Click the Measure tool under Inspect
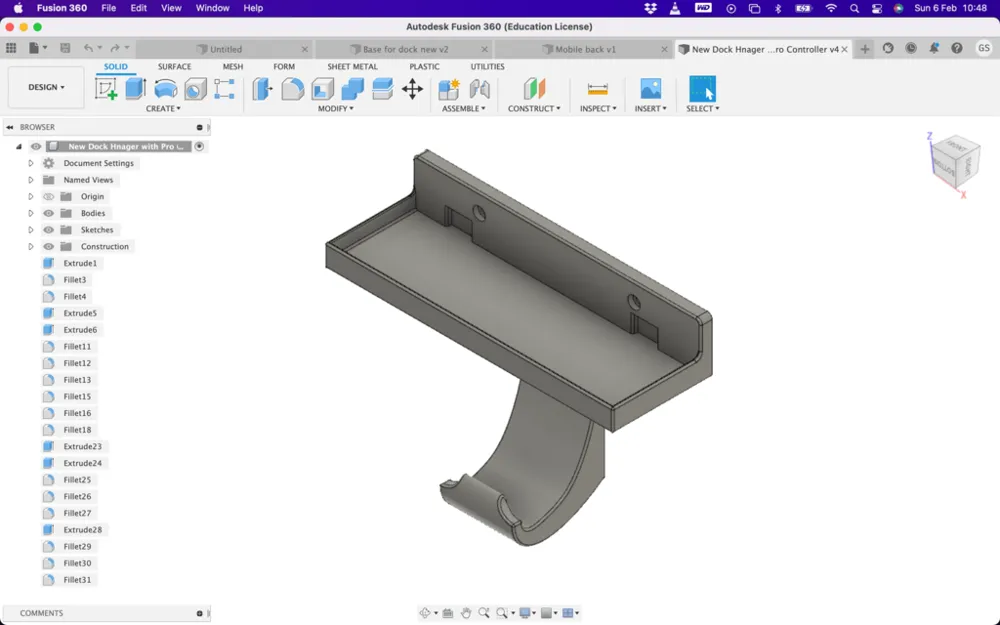Screen dimensions: 1000x625 click(x=598, y=89)
